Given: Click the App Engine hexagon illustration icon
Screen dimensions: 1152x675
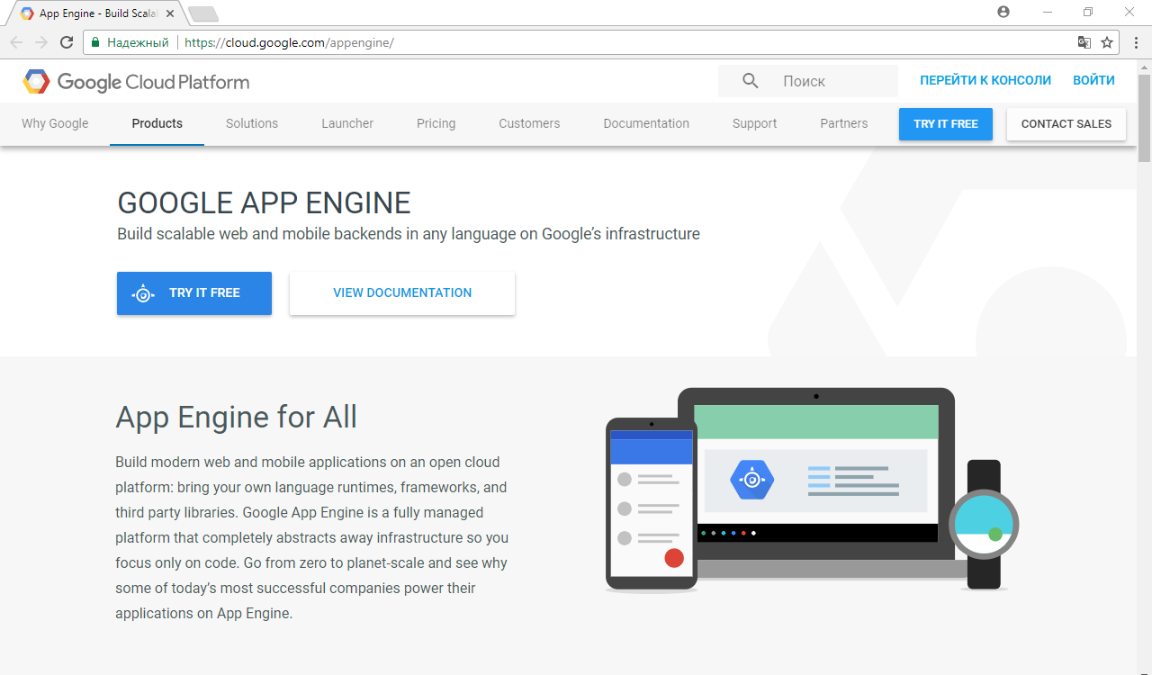Looking at the screenshot, I should (x=752, y=480).
